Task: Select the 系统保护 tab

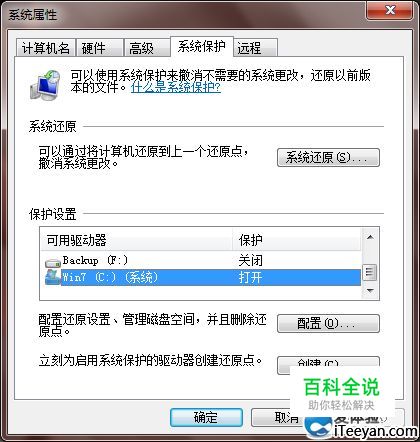Action: coord(202,46)
